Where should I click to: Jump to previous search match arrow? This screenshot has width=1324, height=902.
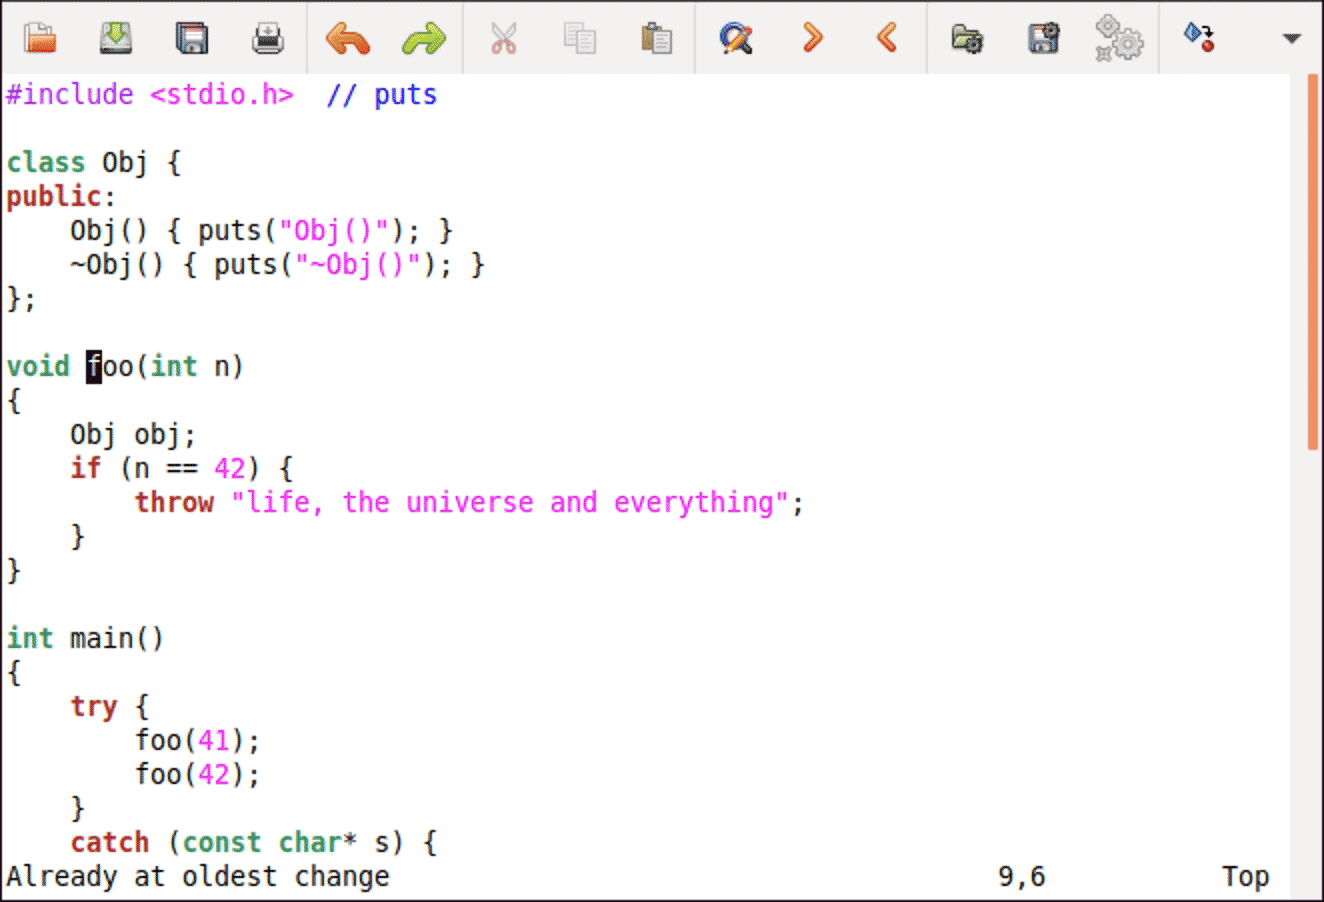point(886,38)
